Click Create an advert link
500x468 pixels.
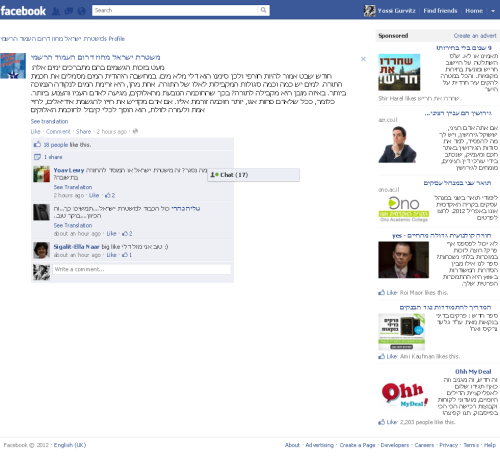(475, 36)
